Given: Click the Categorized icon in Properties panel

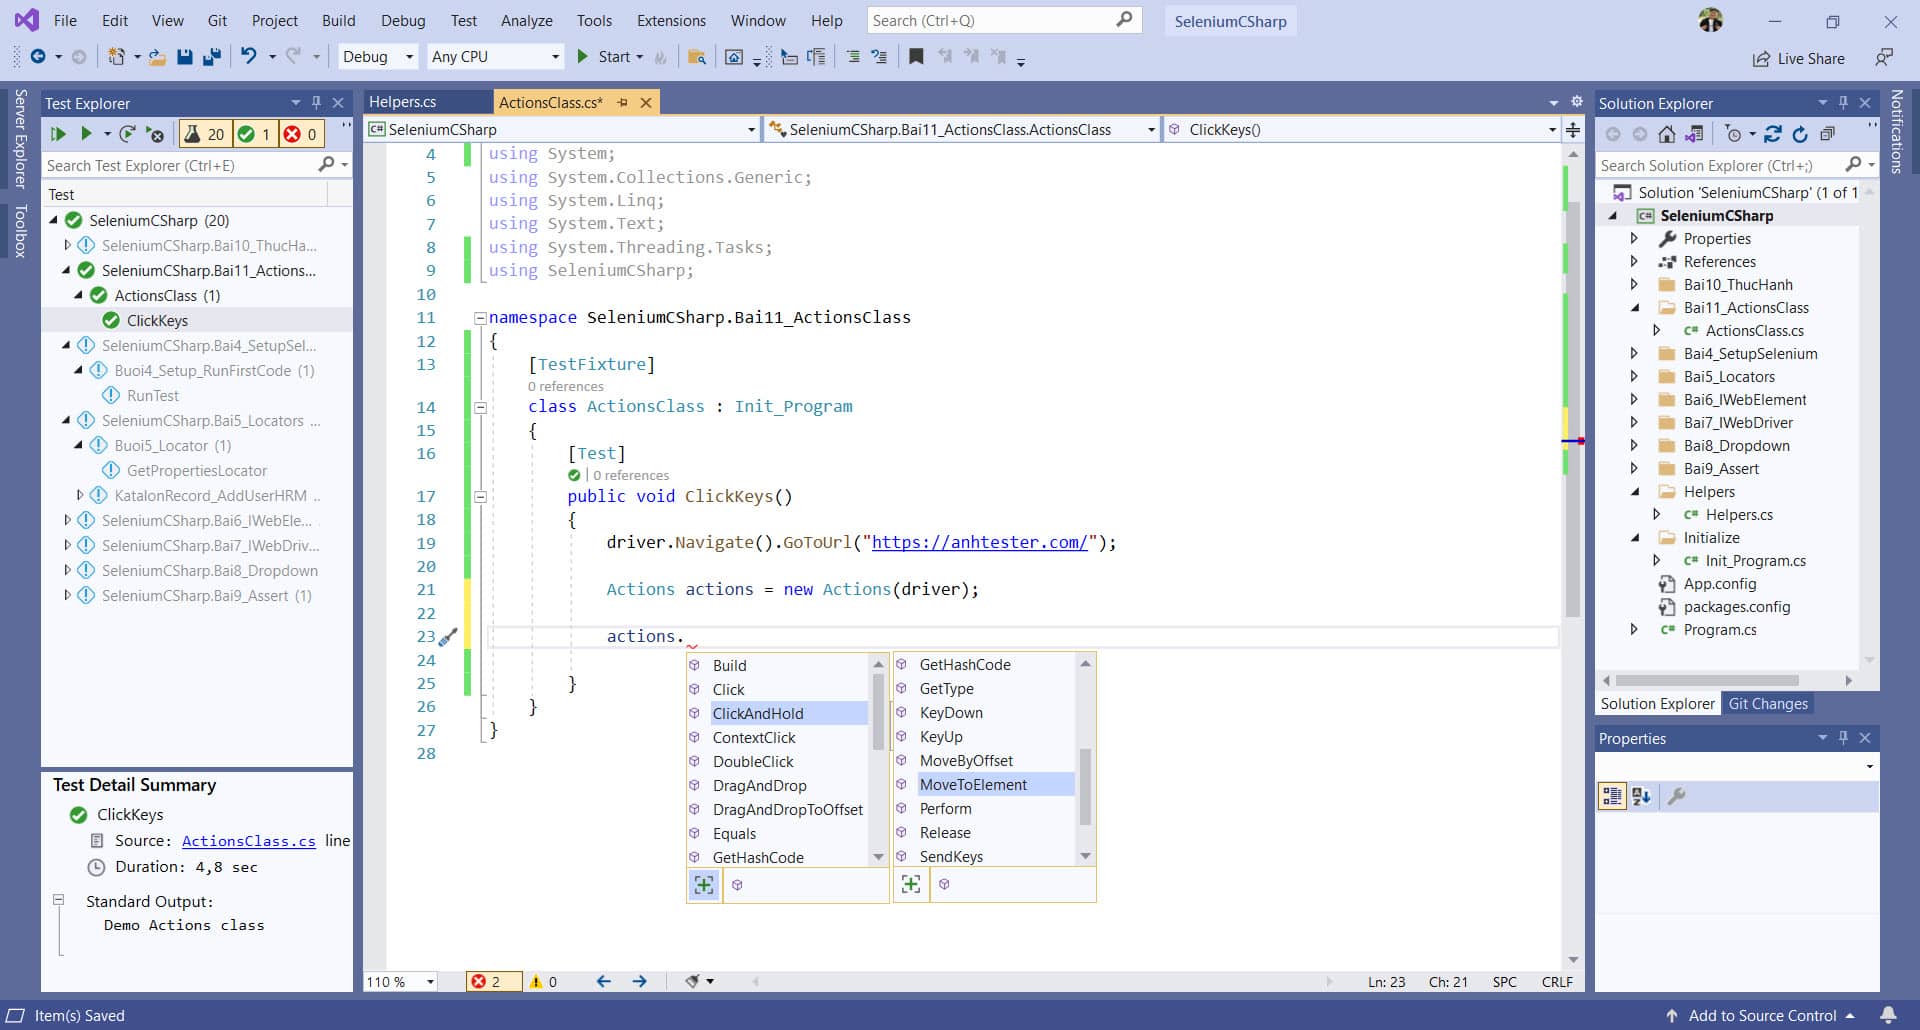Looking at the screenshot, I should pyautogui.click(x=1612, y=796).
